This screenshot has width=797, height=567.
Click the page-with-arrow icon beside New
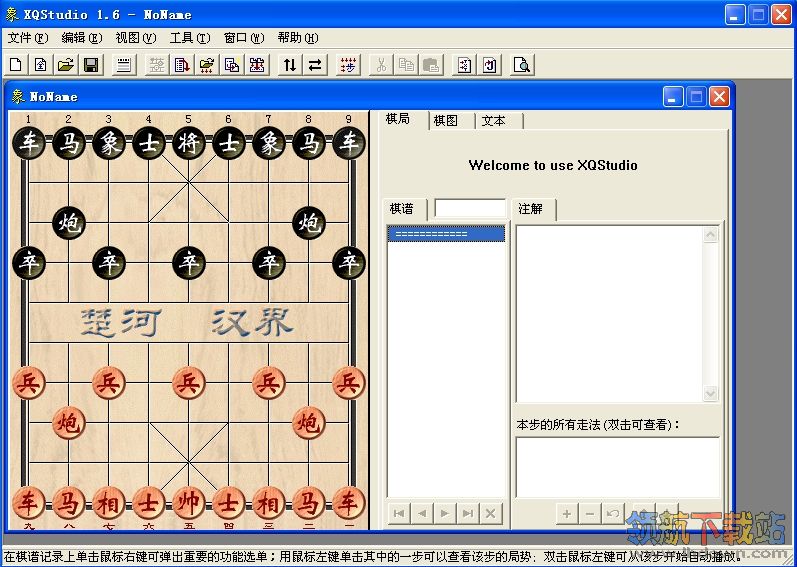[41, 65]
